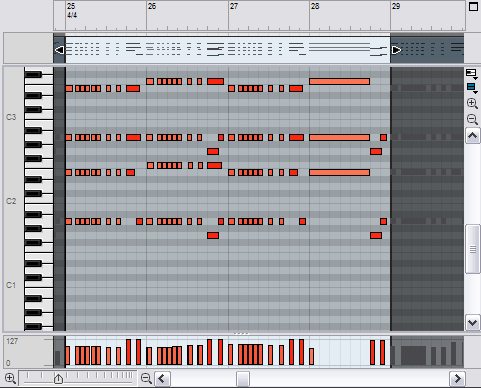Click the horizontal zoom out icon beside slider

(x=146, y=379)
